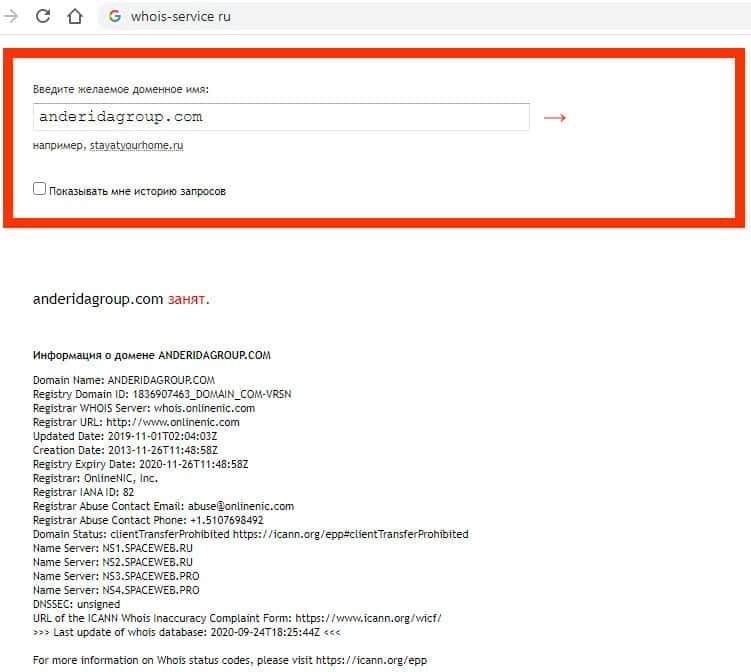Select the 'Domain Name: ANDERIDAGROUP.COM' line

tap(124, 380)
